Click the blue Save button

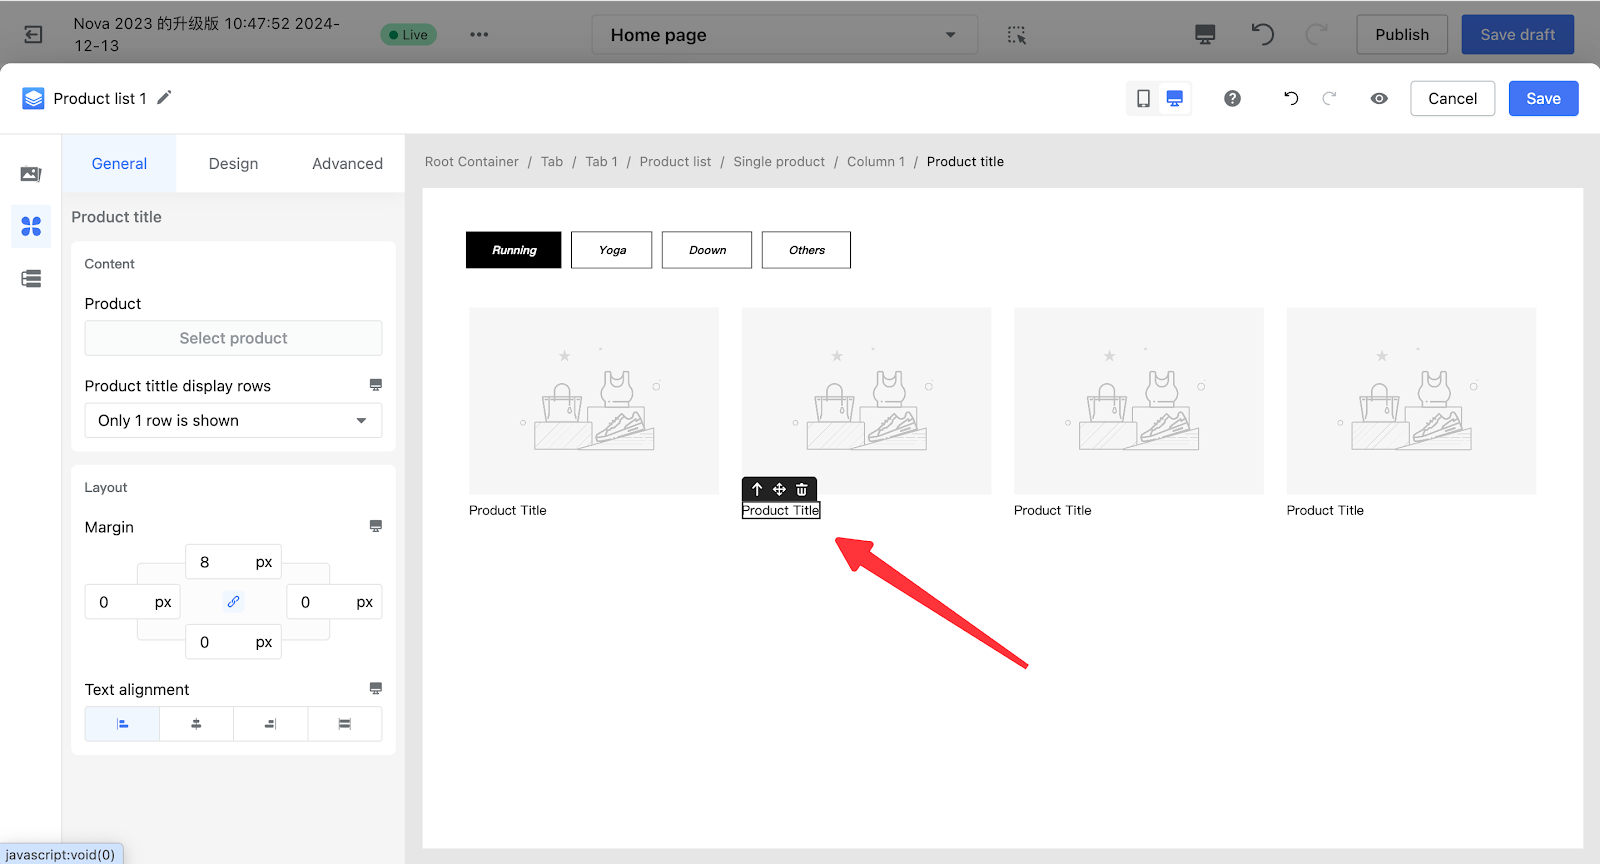point(1542,98)
